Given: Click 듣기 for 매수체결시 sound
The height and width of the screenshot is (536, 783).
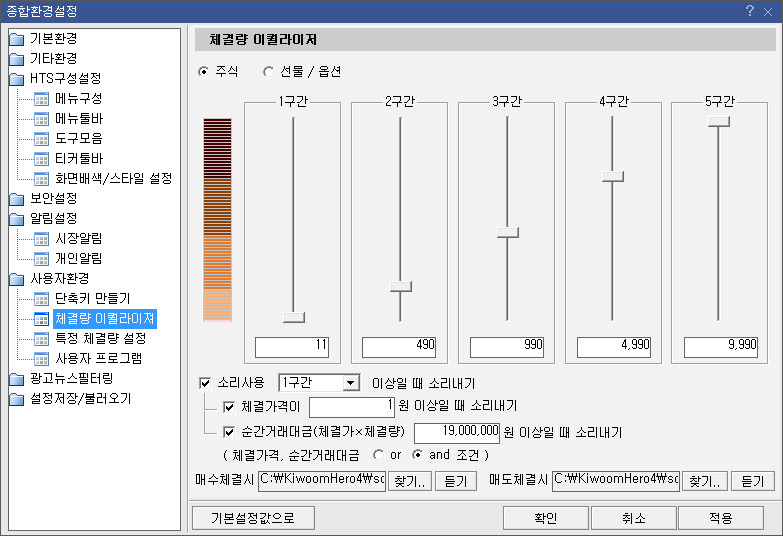Looking at the screenshot, I should coord(455,481).
